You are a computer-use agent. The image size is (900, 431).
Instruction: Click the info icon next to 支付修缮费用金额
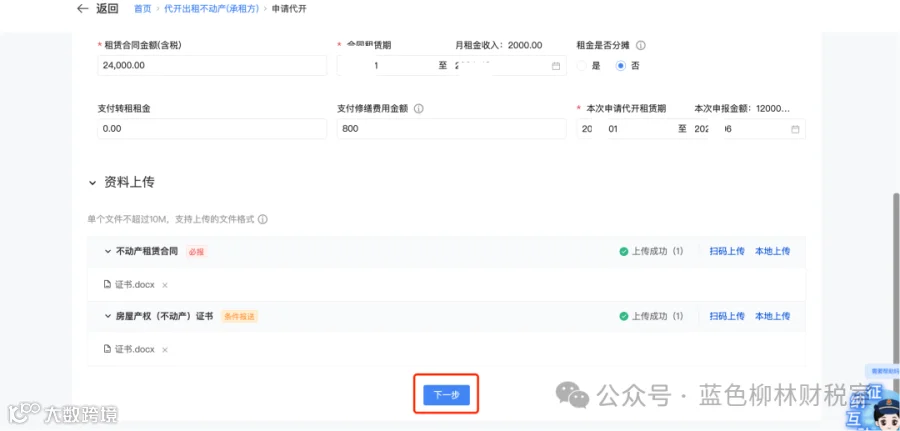[418, 108]
